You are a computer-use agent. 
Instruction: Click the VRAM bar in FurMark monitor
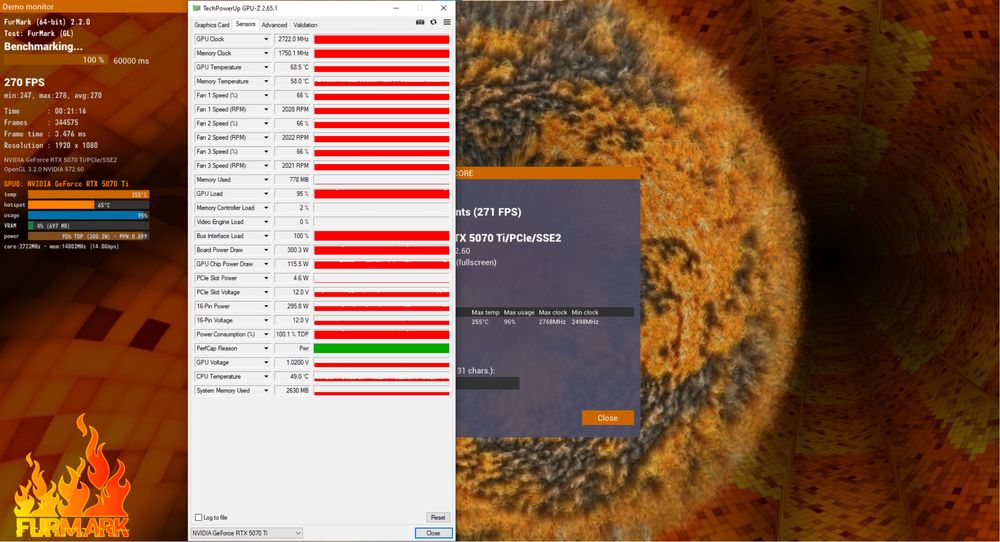(x=89, y=226)
